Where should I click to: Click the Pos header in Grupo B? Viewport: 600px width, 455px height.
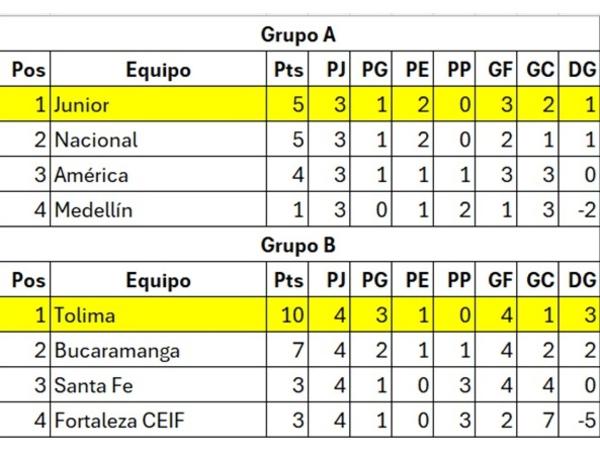pyautogui.click(x=26, y=281)
